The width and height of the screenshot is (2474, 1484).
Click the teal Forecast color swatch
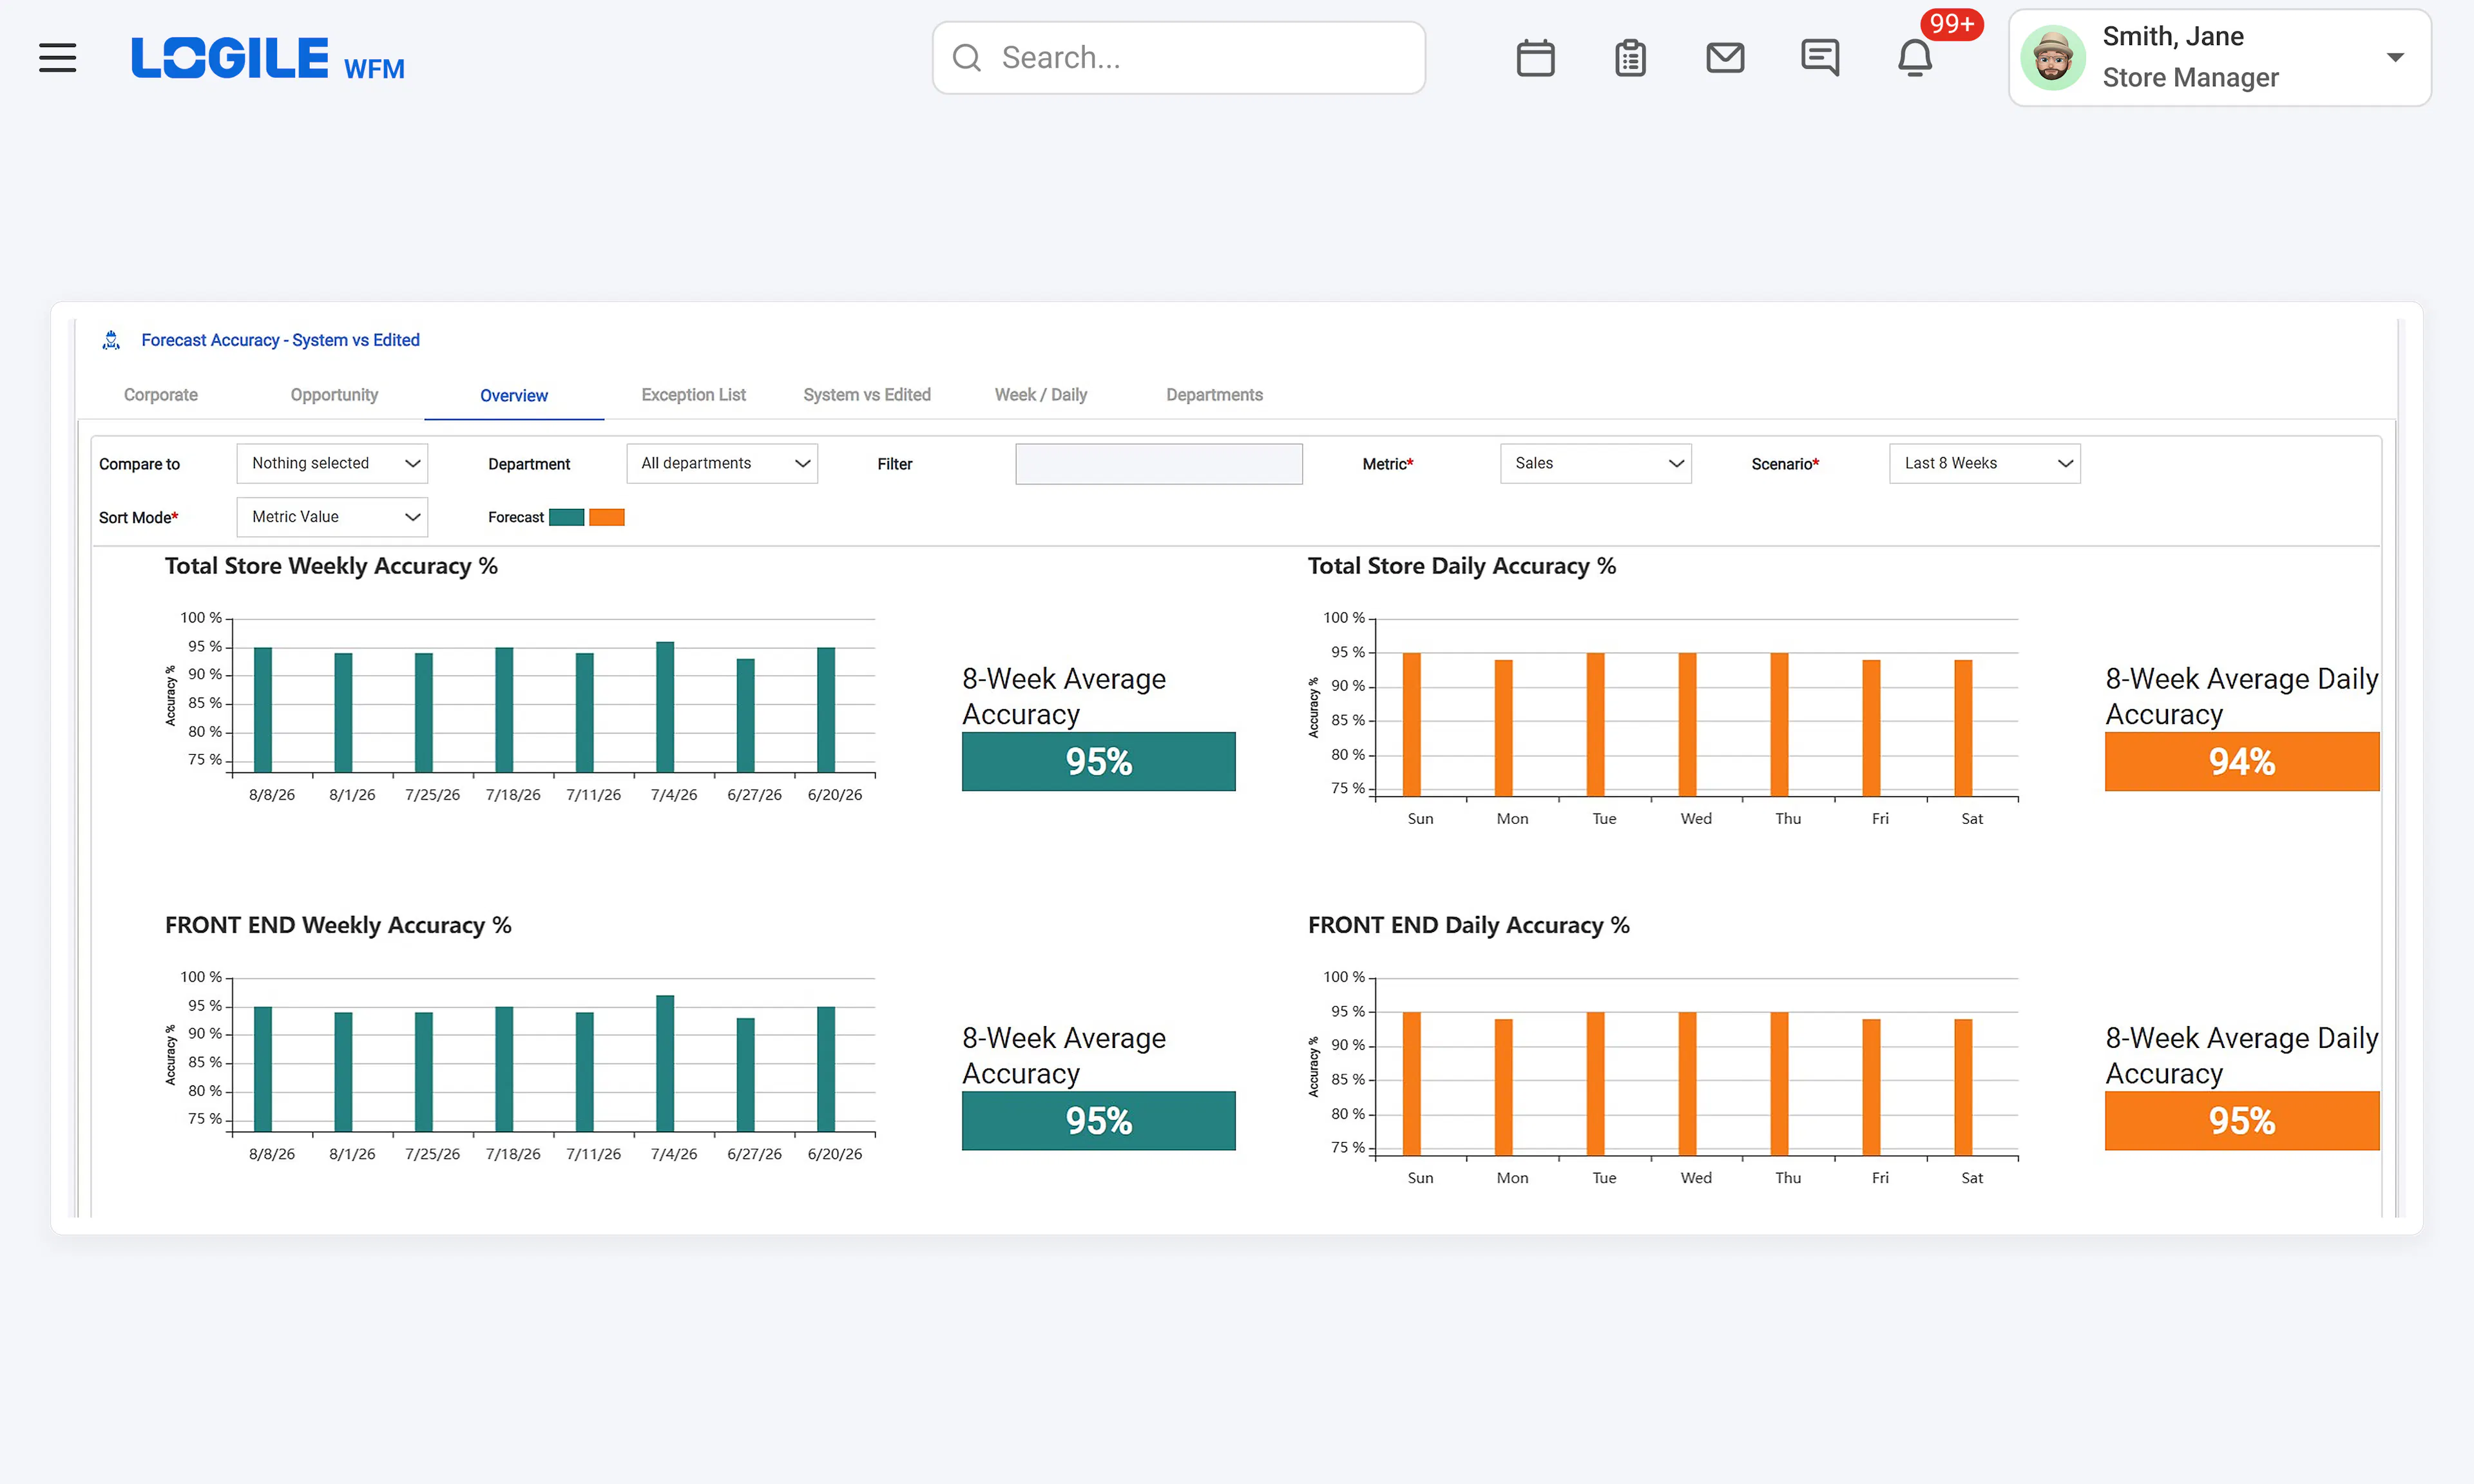pyautogui.click(x=567, y=517)
